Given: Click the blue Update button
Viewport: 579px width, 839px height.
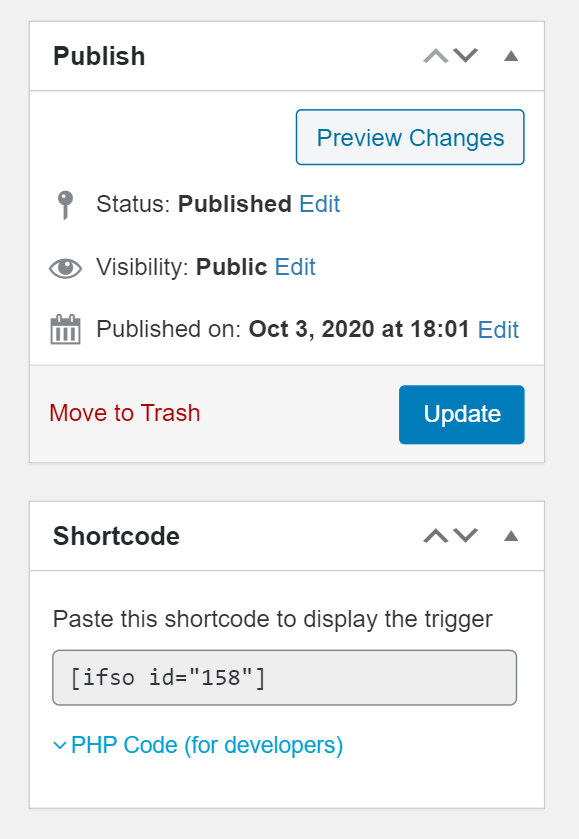Looking at the screenshot, I should (x=462, y=415).
